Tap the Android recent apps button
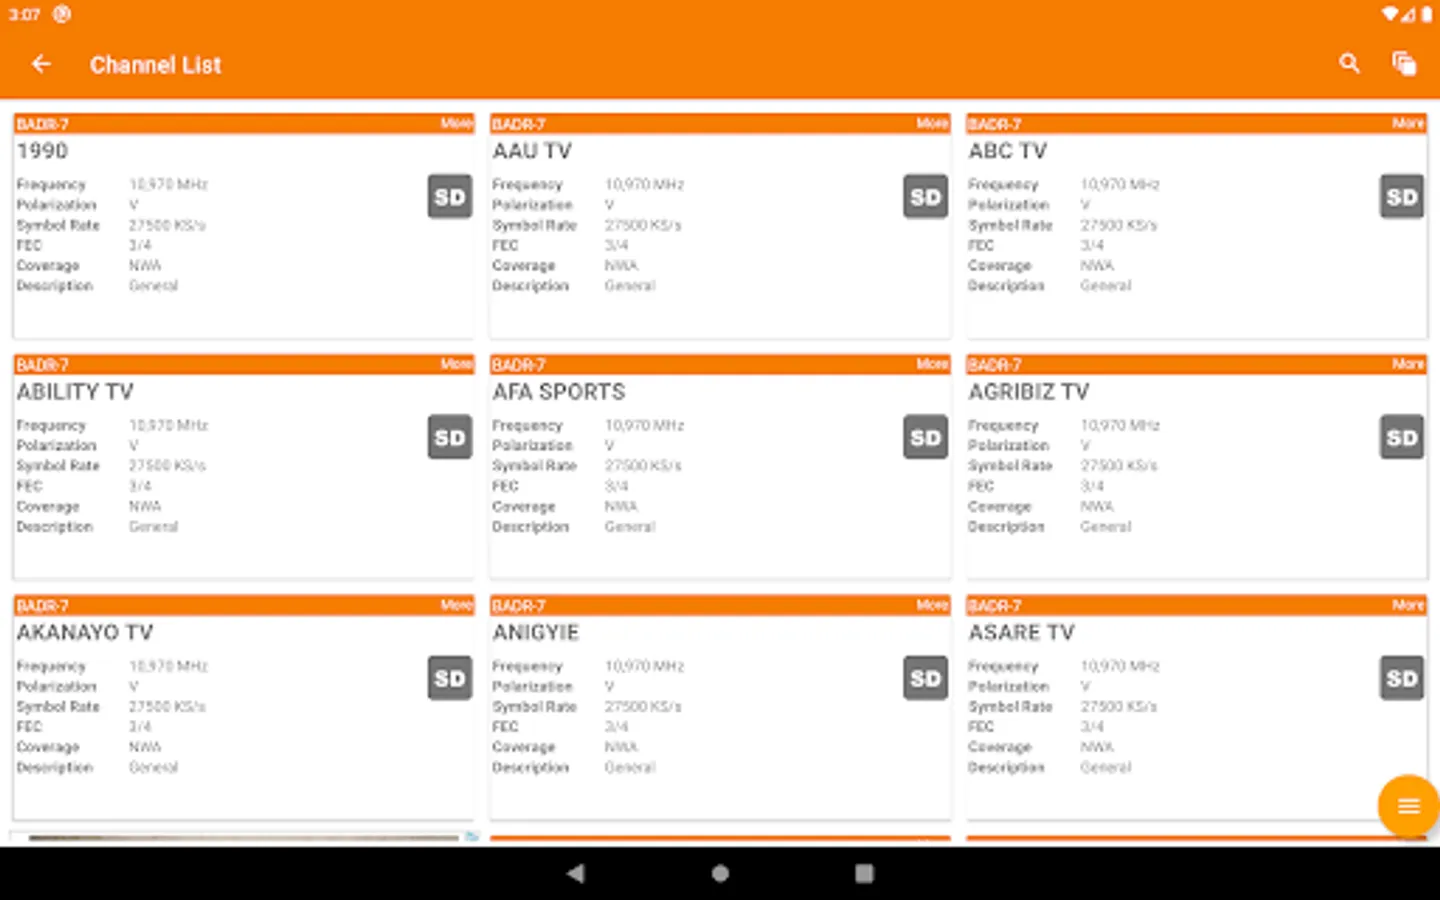The height and width of the screenshot is (900, 1440). click(864, 873)
